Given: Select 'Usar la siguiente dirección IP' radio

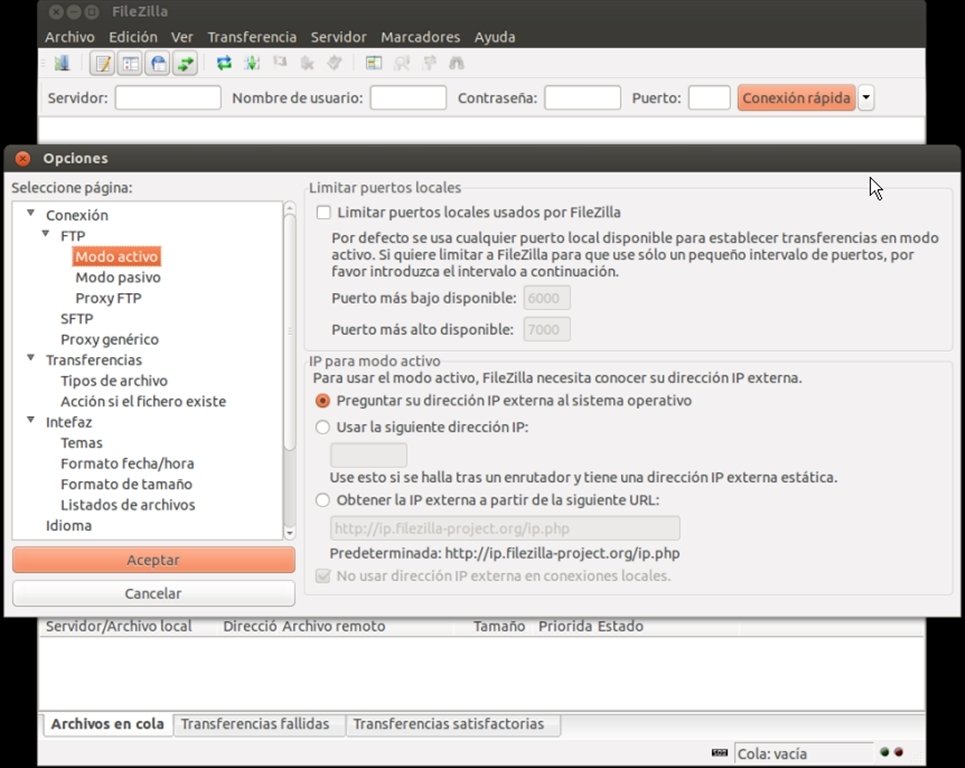Looking at the screenshot, I should (322, 427).
